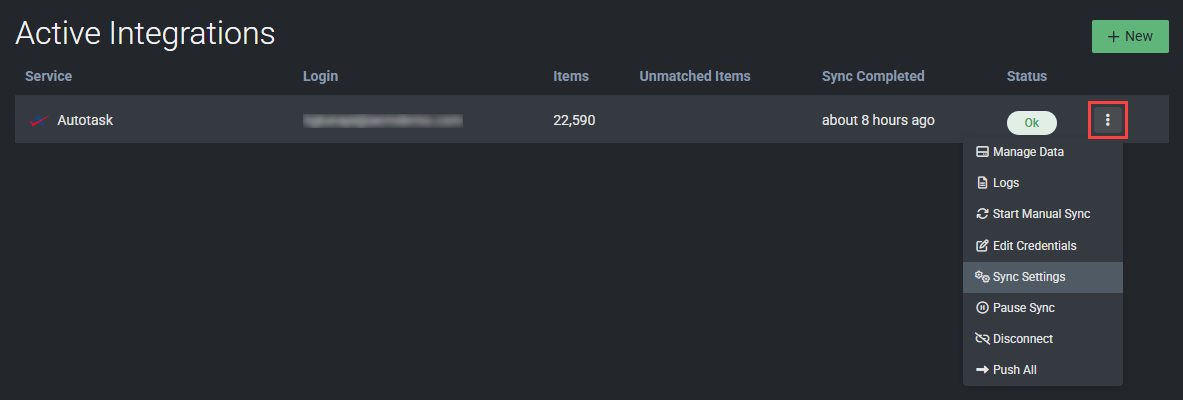
Task: Click the Edit Credentials pencil icon
Action: pos(982,245)
